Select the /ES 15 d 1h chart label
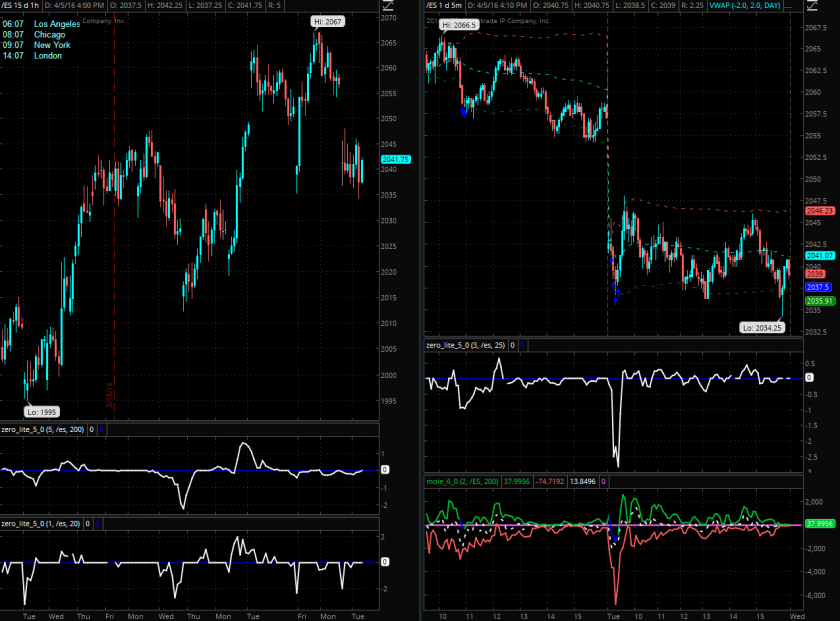840x621 pixels. [26, 7]
